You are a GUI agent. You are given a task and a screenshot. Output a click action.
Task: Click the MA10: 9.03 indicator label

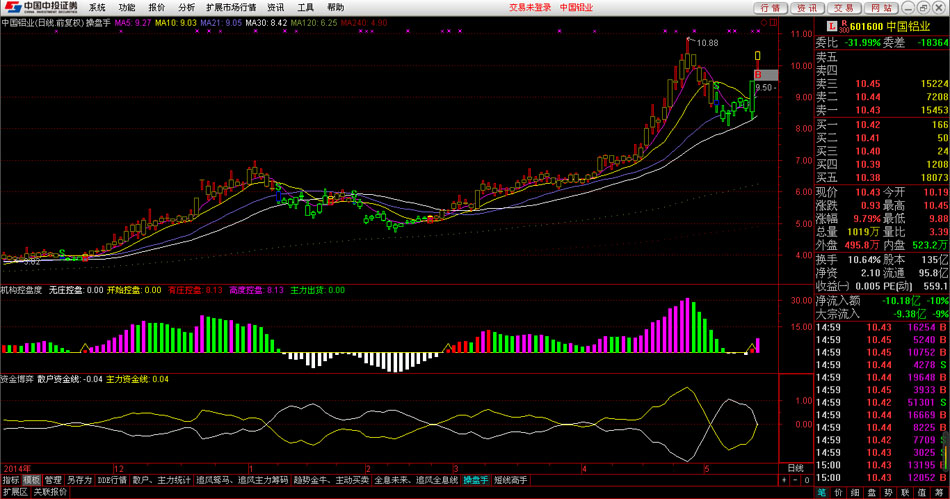click(x=176, y=23)
